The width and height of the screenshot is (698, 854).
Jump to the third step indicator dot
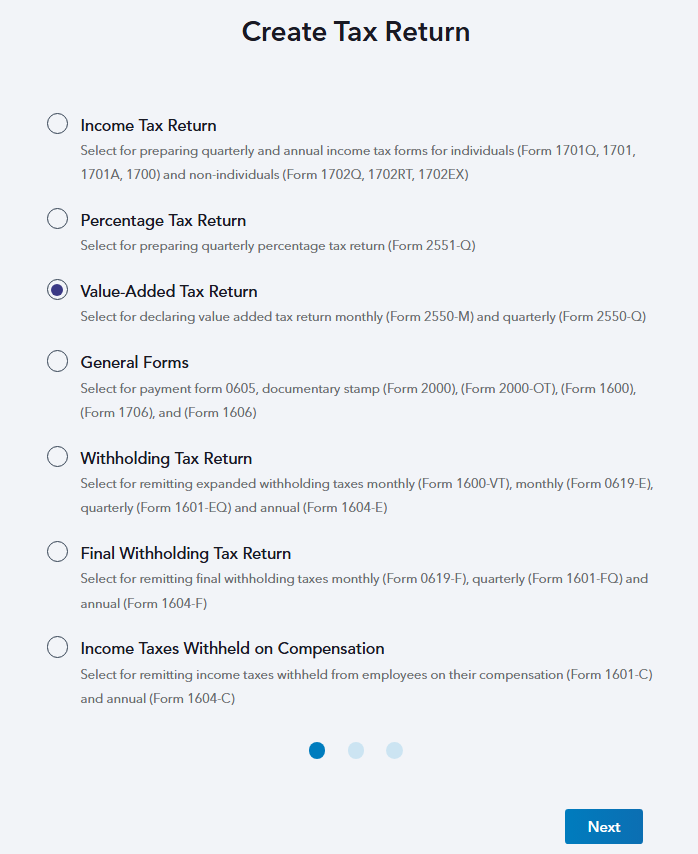click(394, 751)
